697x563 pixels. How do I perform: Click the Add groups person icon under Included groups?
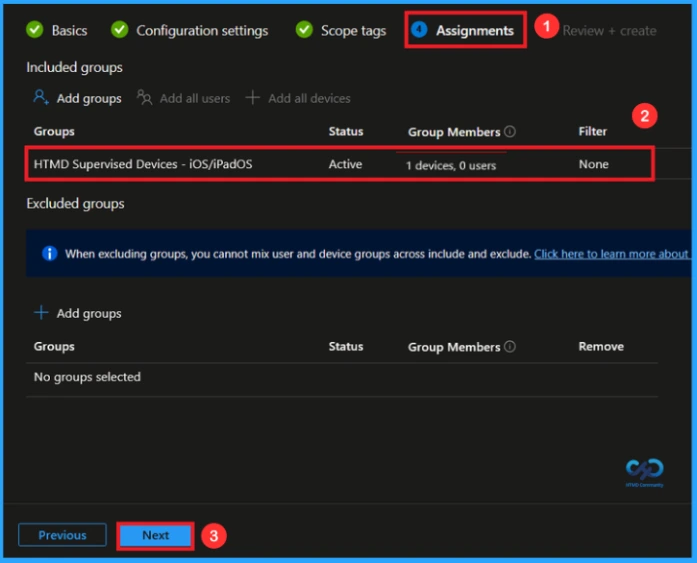[41, 98]
